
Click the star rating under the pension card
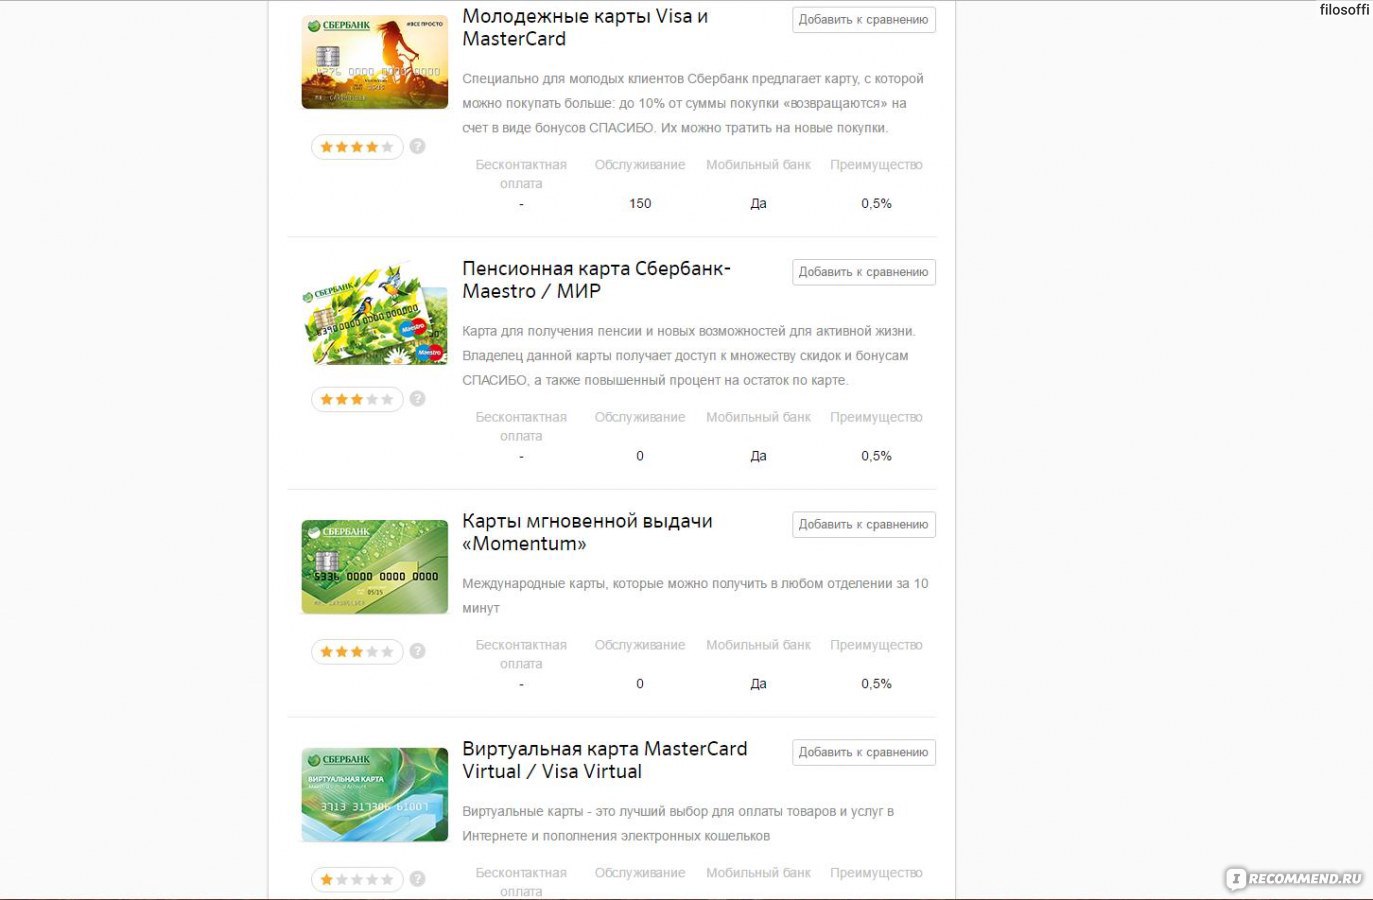[357, 399]
